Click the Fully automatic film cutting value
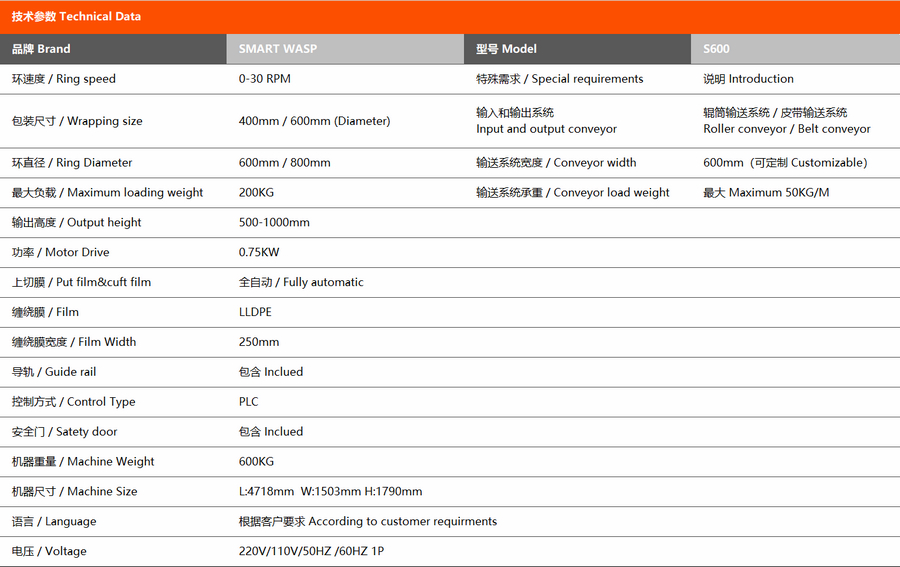This screenshot has width=900, height=567. coord(301,283)
